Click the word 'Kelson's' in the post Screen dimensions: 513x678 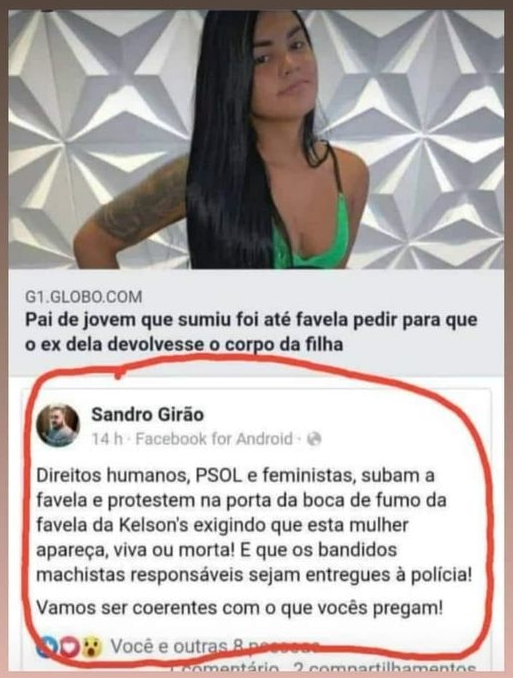pos(153,525)
